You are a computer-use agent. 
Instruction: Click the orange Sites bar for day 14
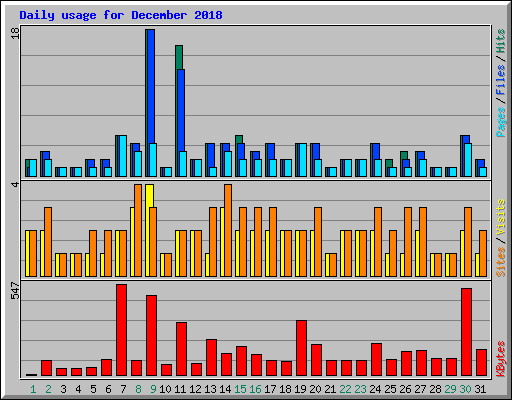[228, 230]
